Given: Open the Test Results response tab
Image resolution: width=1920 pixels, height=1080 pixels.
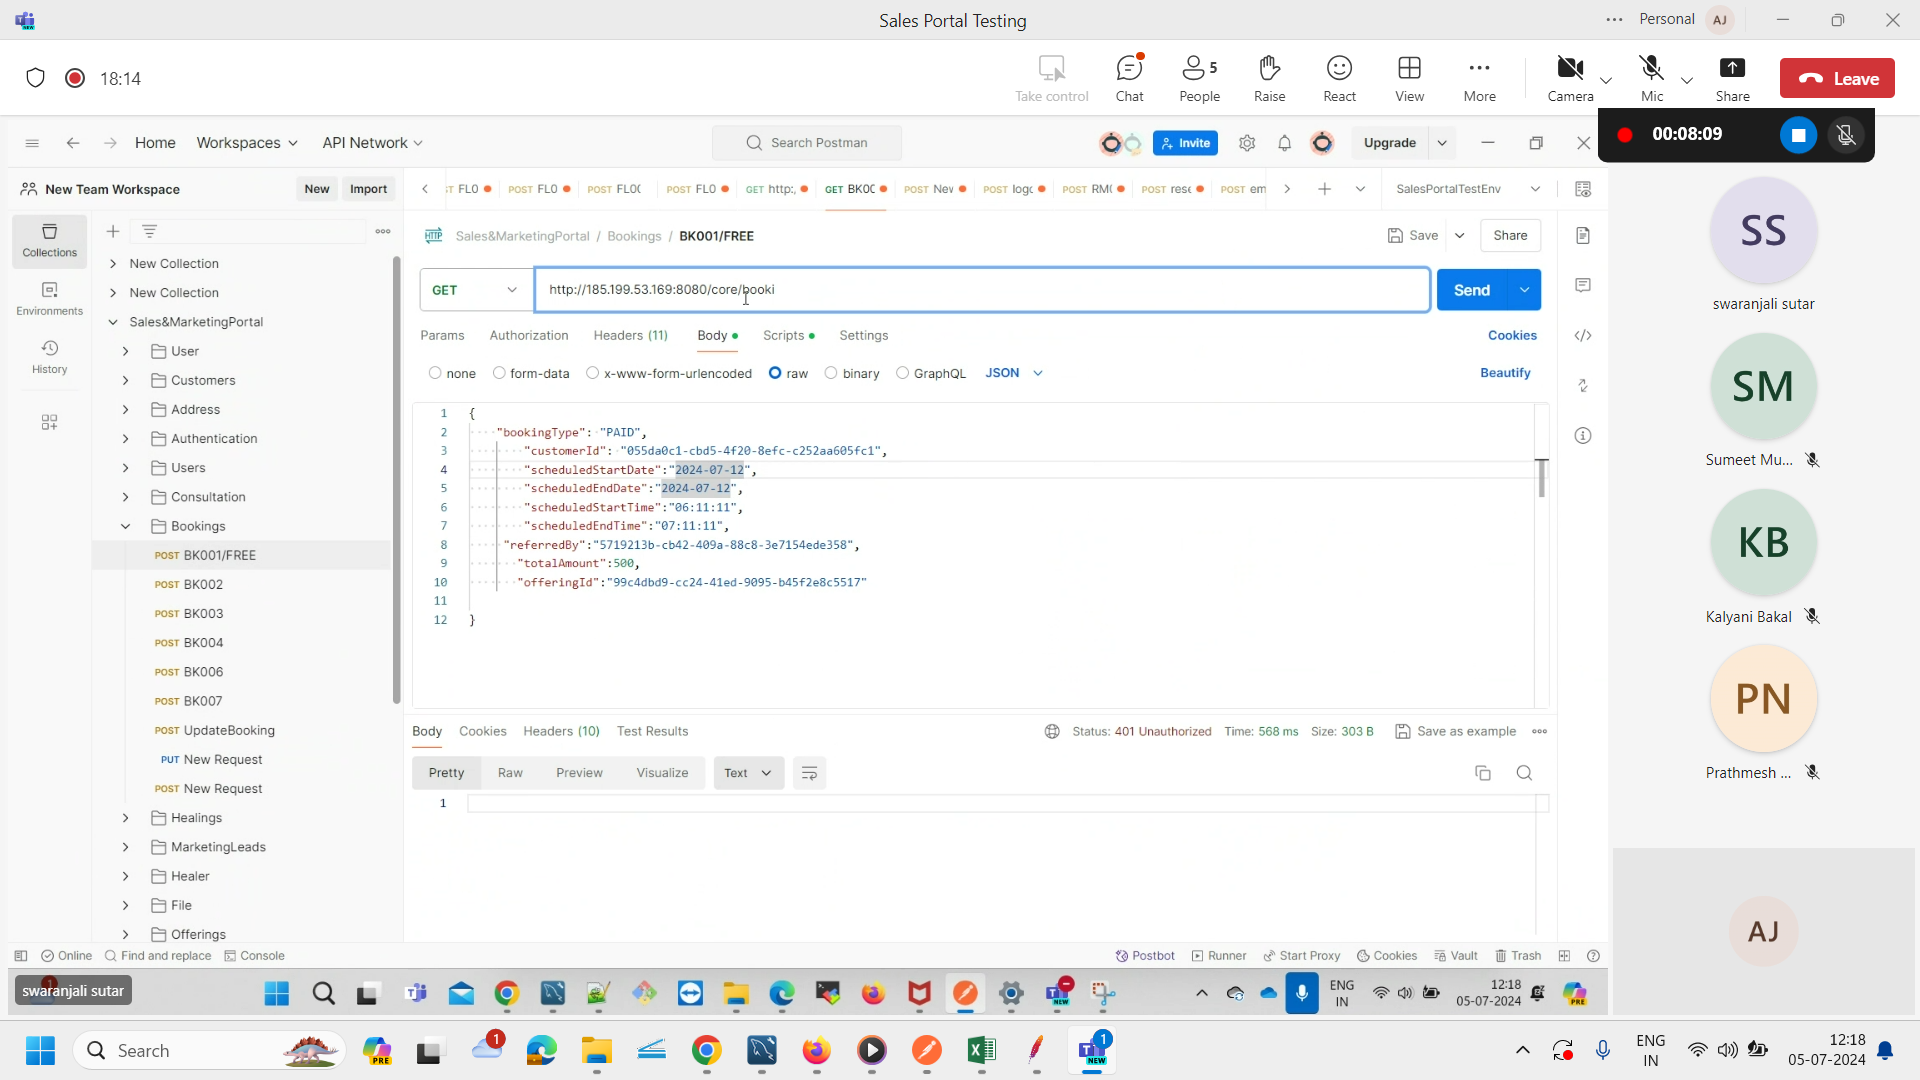Looking at the screenshot, I should (652, 732).
